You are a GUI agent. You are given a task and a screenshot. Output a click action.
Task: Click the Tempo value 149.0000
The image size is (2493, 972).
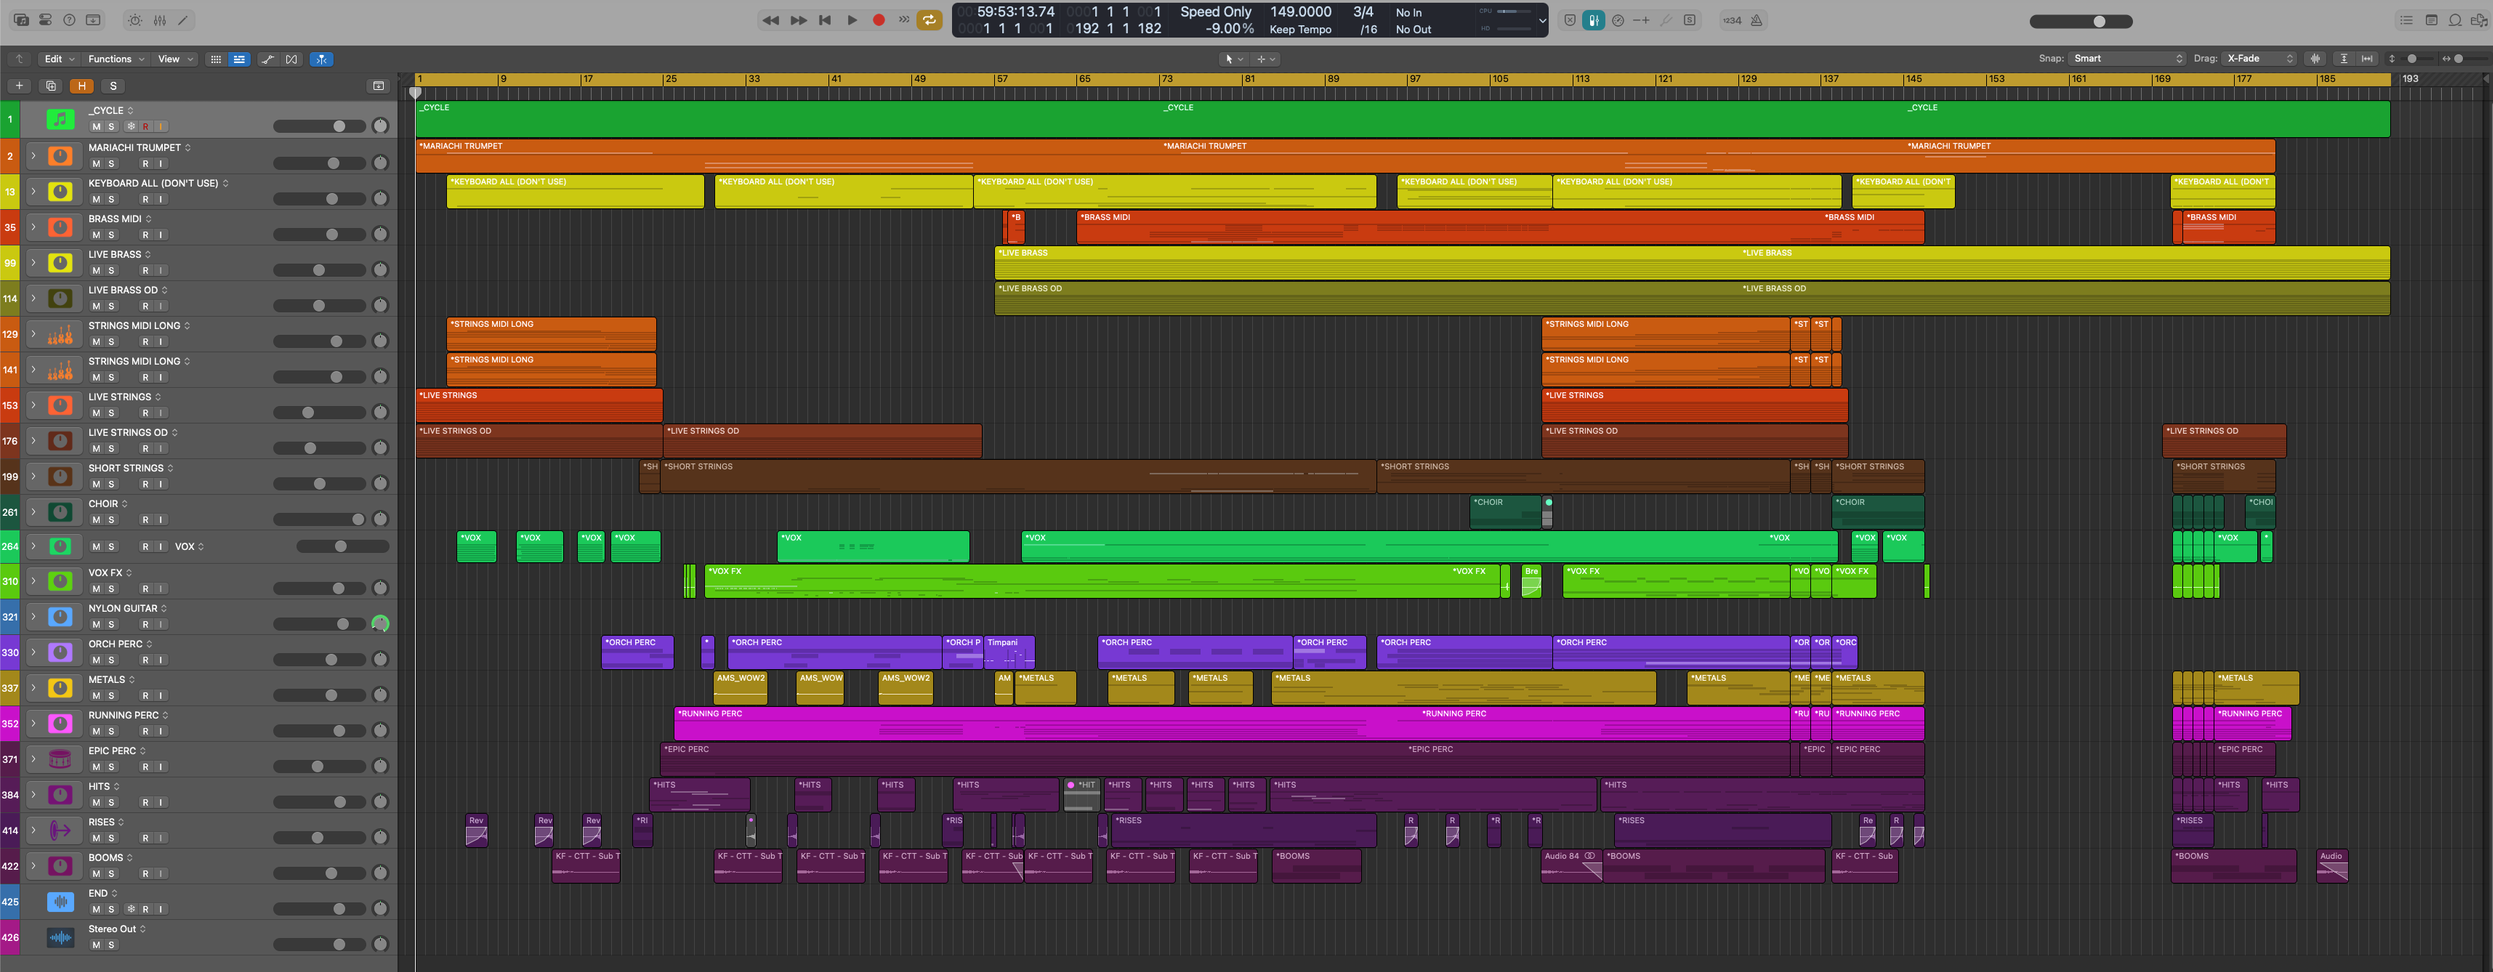pyautogui.click(x=1300, y=12)
